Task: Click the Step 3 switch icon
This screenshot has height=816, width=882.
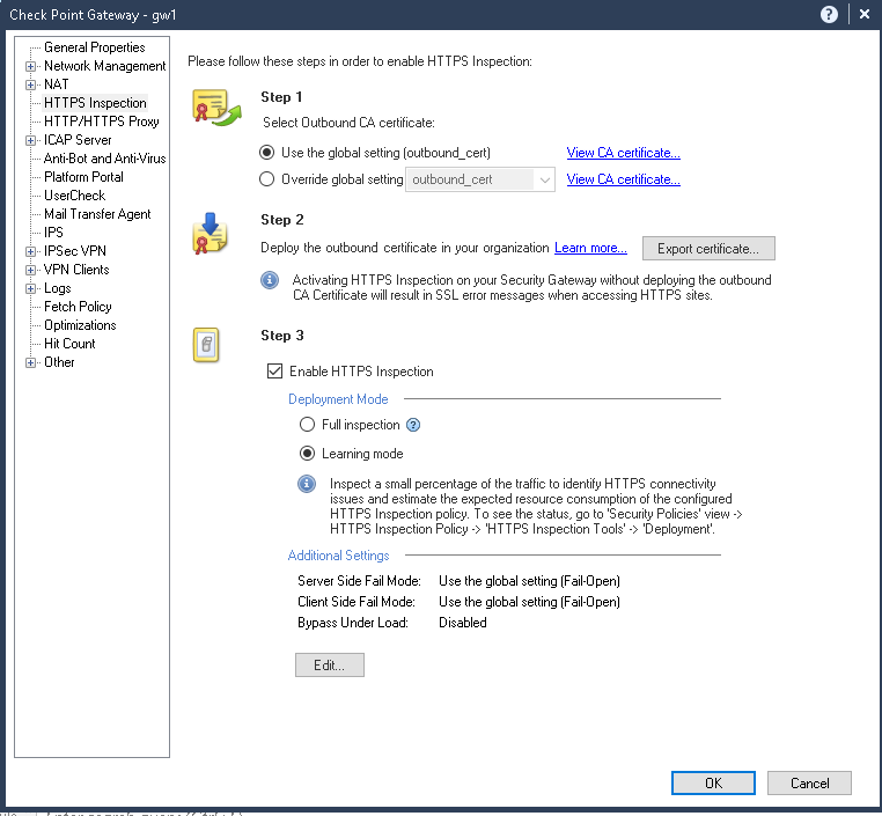Action: [206, 345]
